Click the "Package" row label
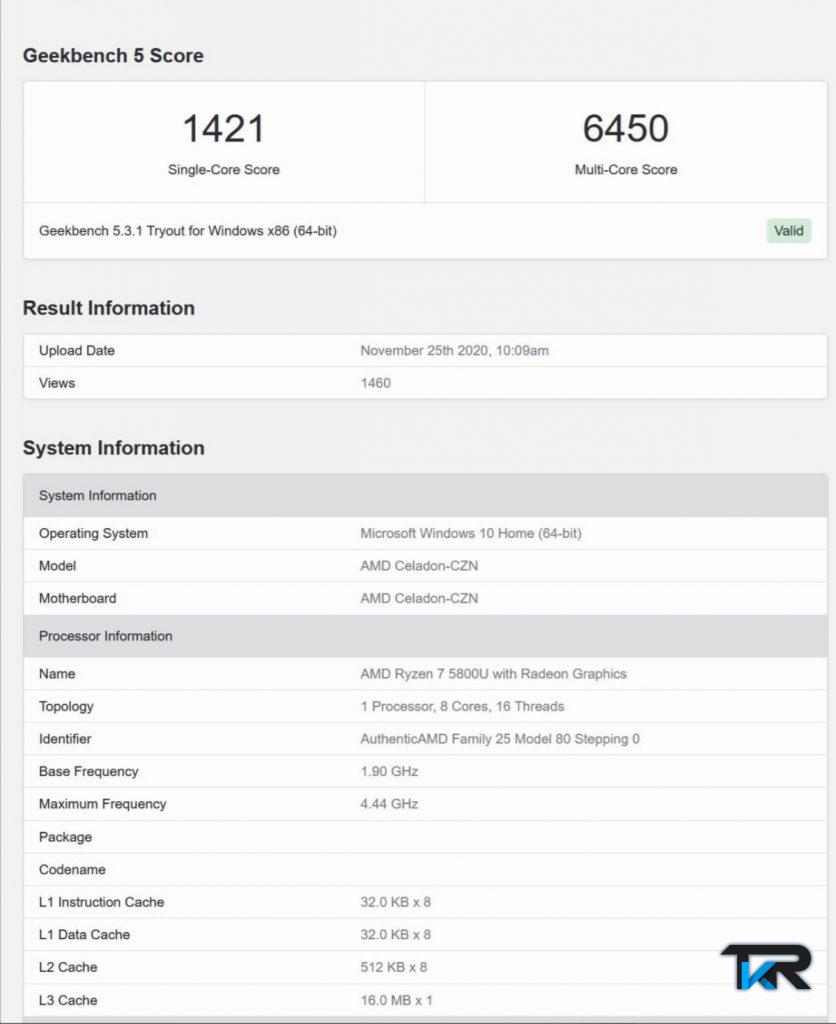This screenshot has width=836, height=1024. coord(65,837)
